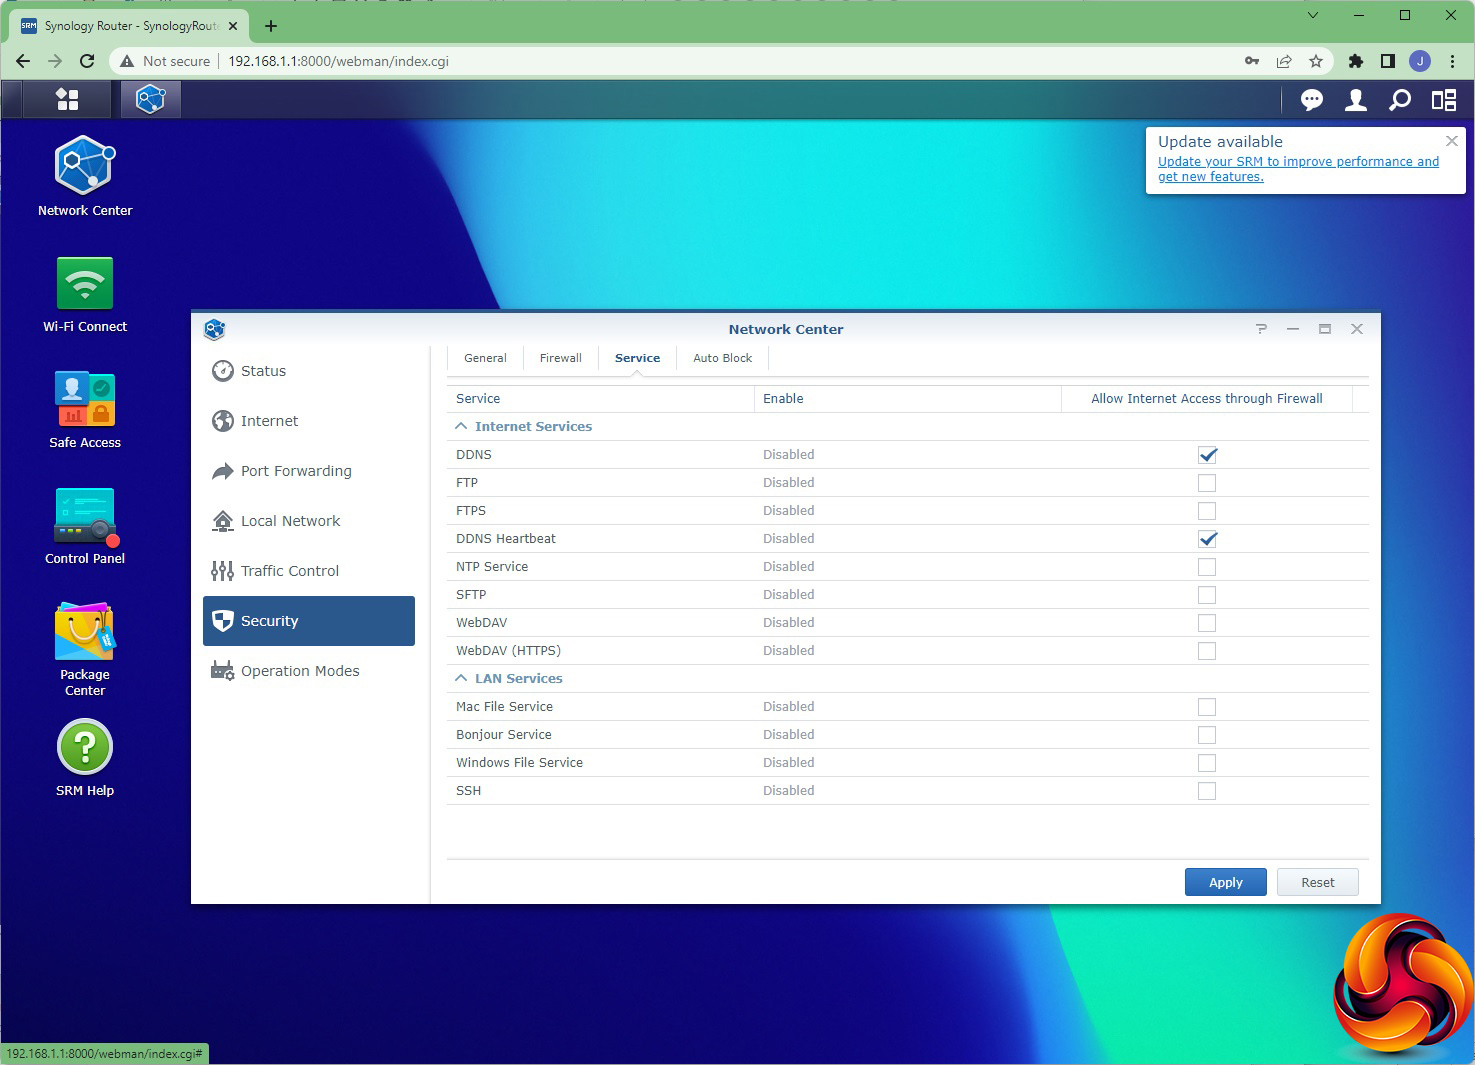Open the SRM main menu grid icon
This screenshot has width=1475, height=1065.
point(67,99)
